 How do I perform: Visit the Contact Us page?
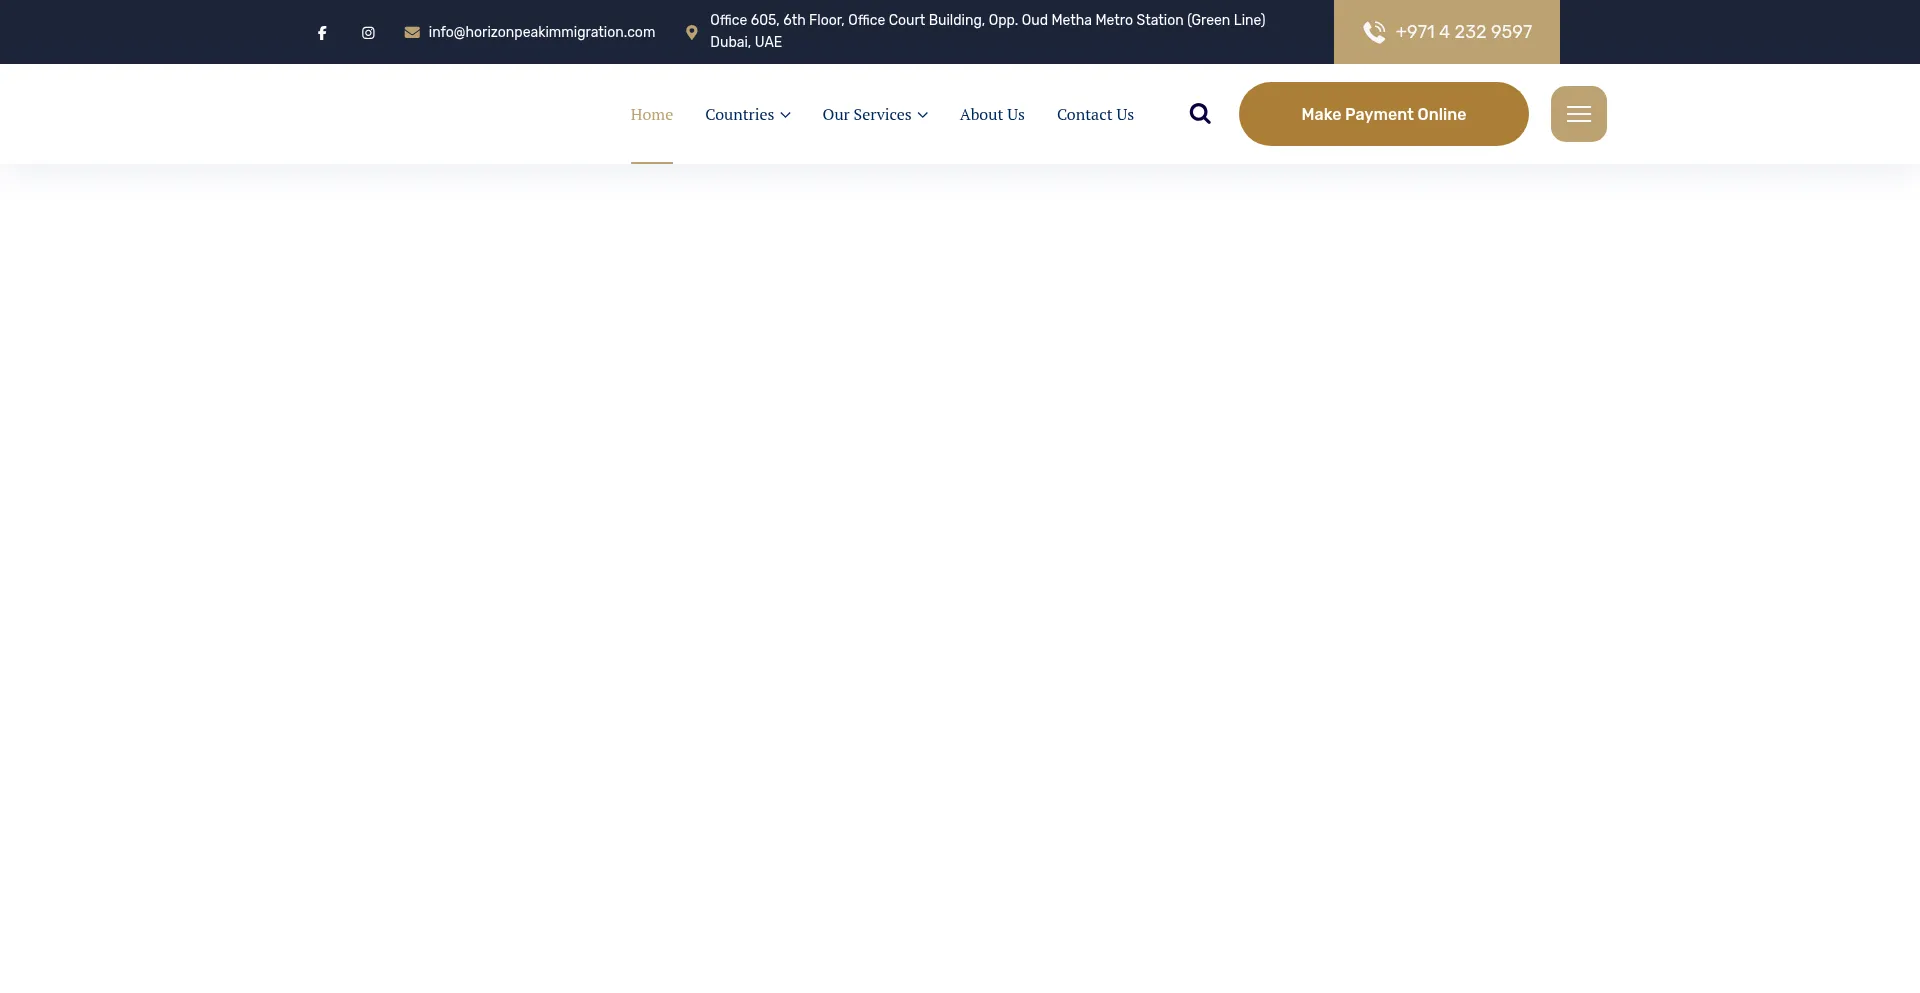click(x=1095, y=114)
